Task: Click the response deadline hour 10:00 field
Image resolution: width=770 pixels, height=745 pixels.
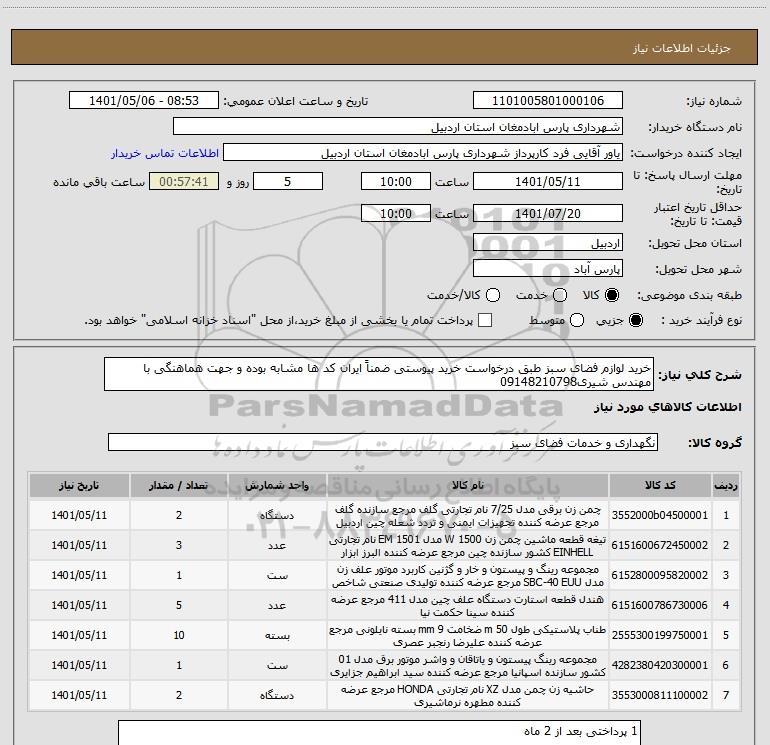Action: click(x=396, y=182)
